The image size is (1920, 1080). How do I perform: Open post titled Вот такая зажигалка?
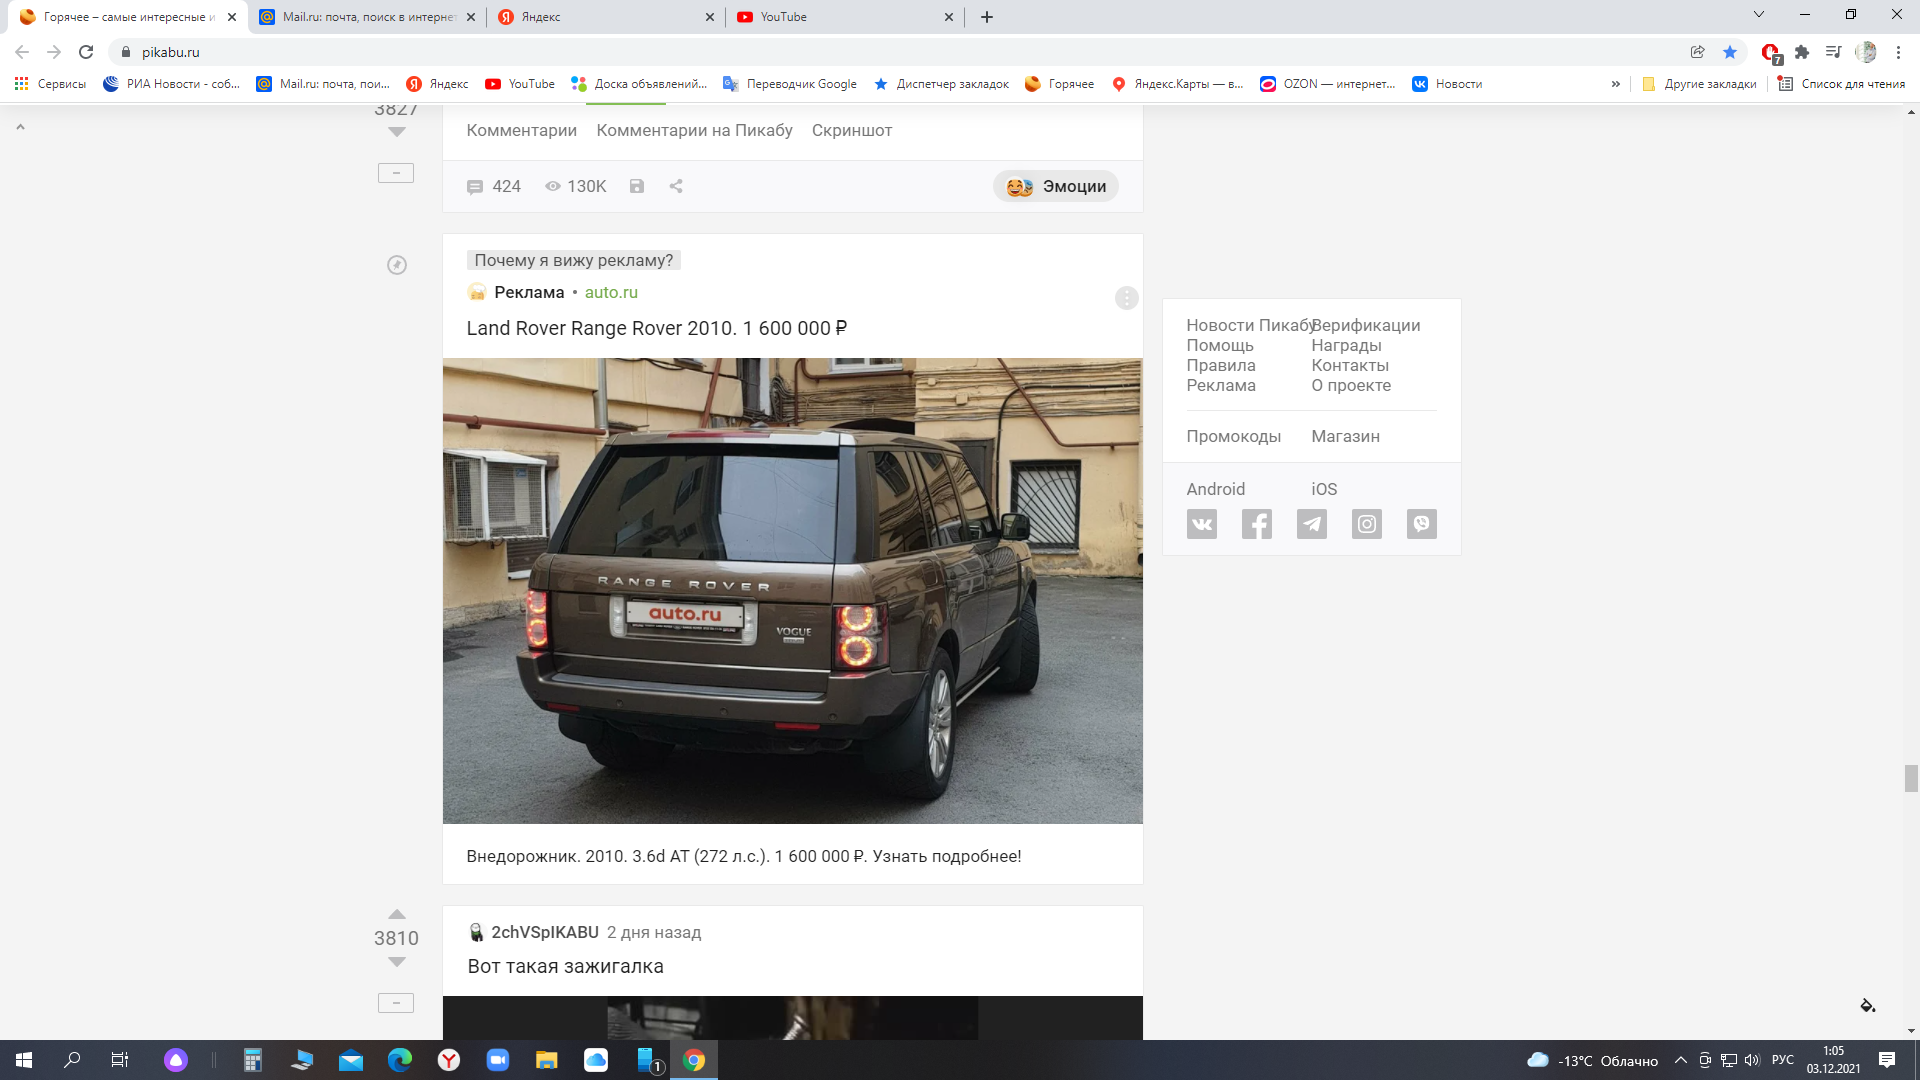coord(566,966)
